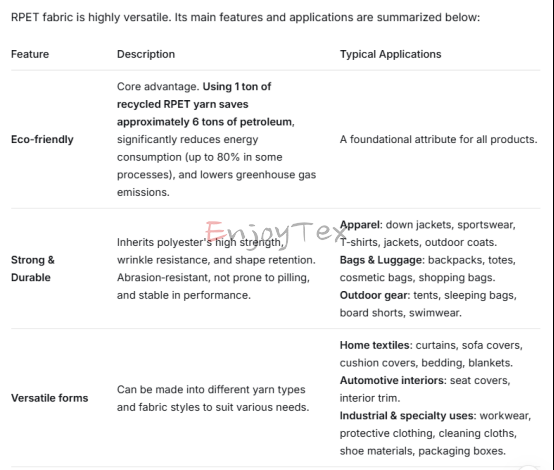Click the intro sentence about RPET fabric versatility
The image size is (554, 470).
246,17
